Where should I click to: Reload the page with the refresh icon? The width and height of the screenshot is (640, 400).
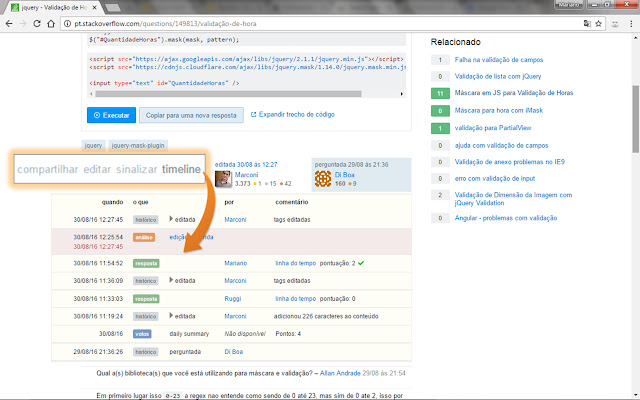[x=37, y=24]
